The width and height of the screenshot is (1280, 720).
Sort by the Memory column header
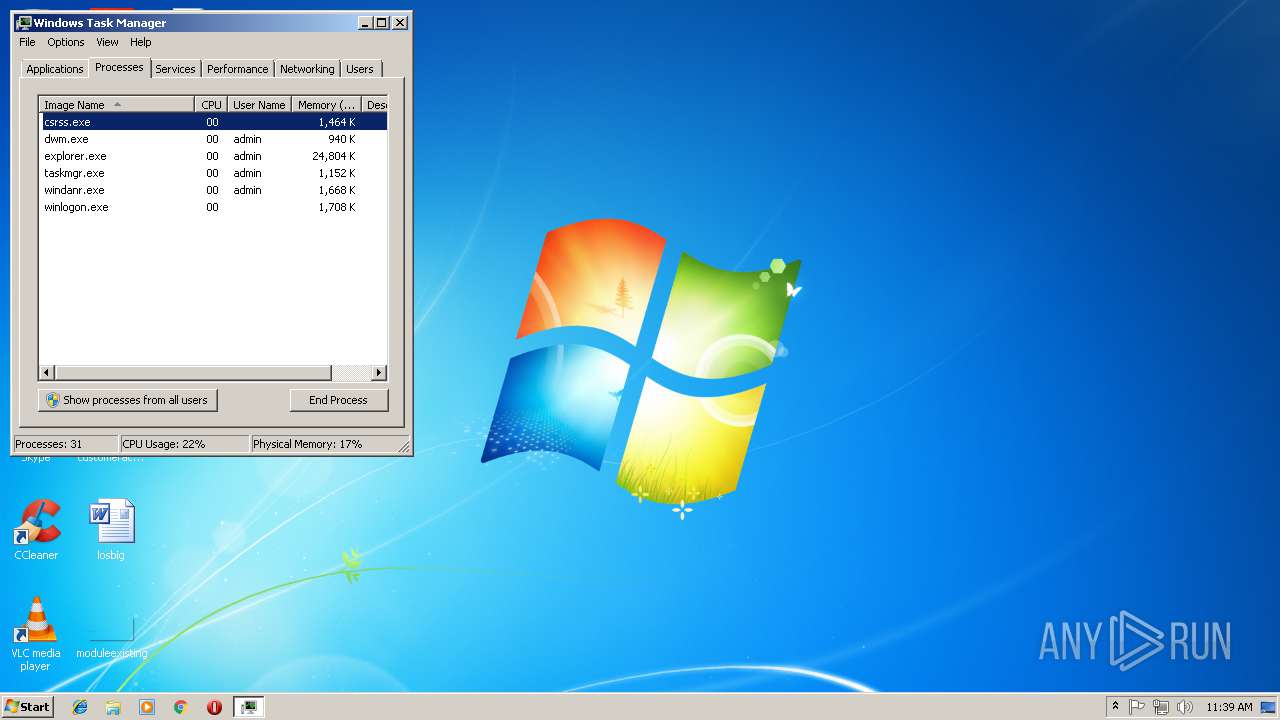pos(326,104)
